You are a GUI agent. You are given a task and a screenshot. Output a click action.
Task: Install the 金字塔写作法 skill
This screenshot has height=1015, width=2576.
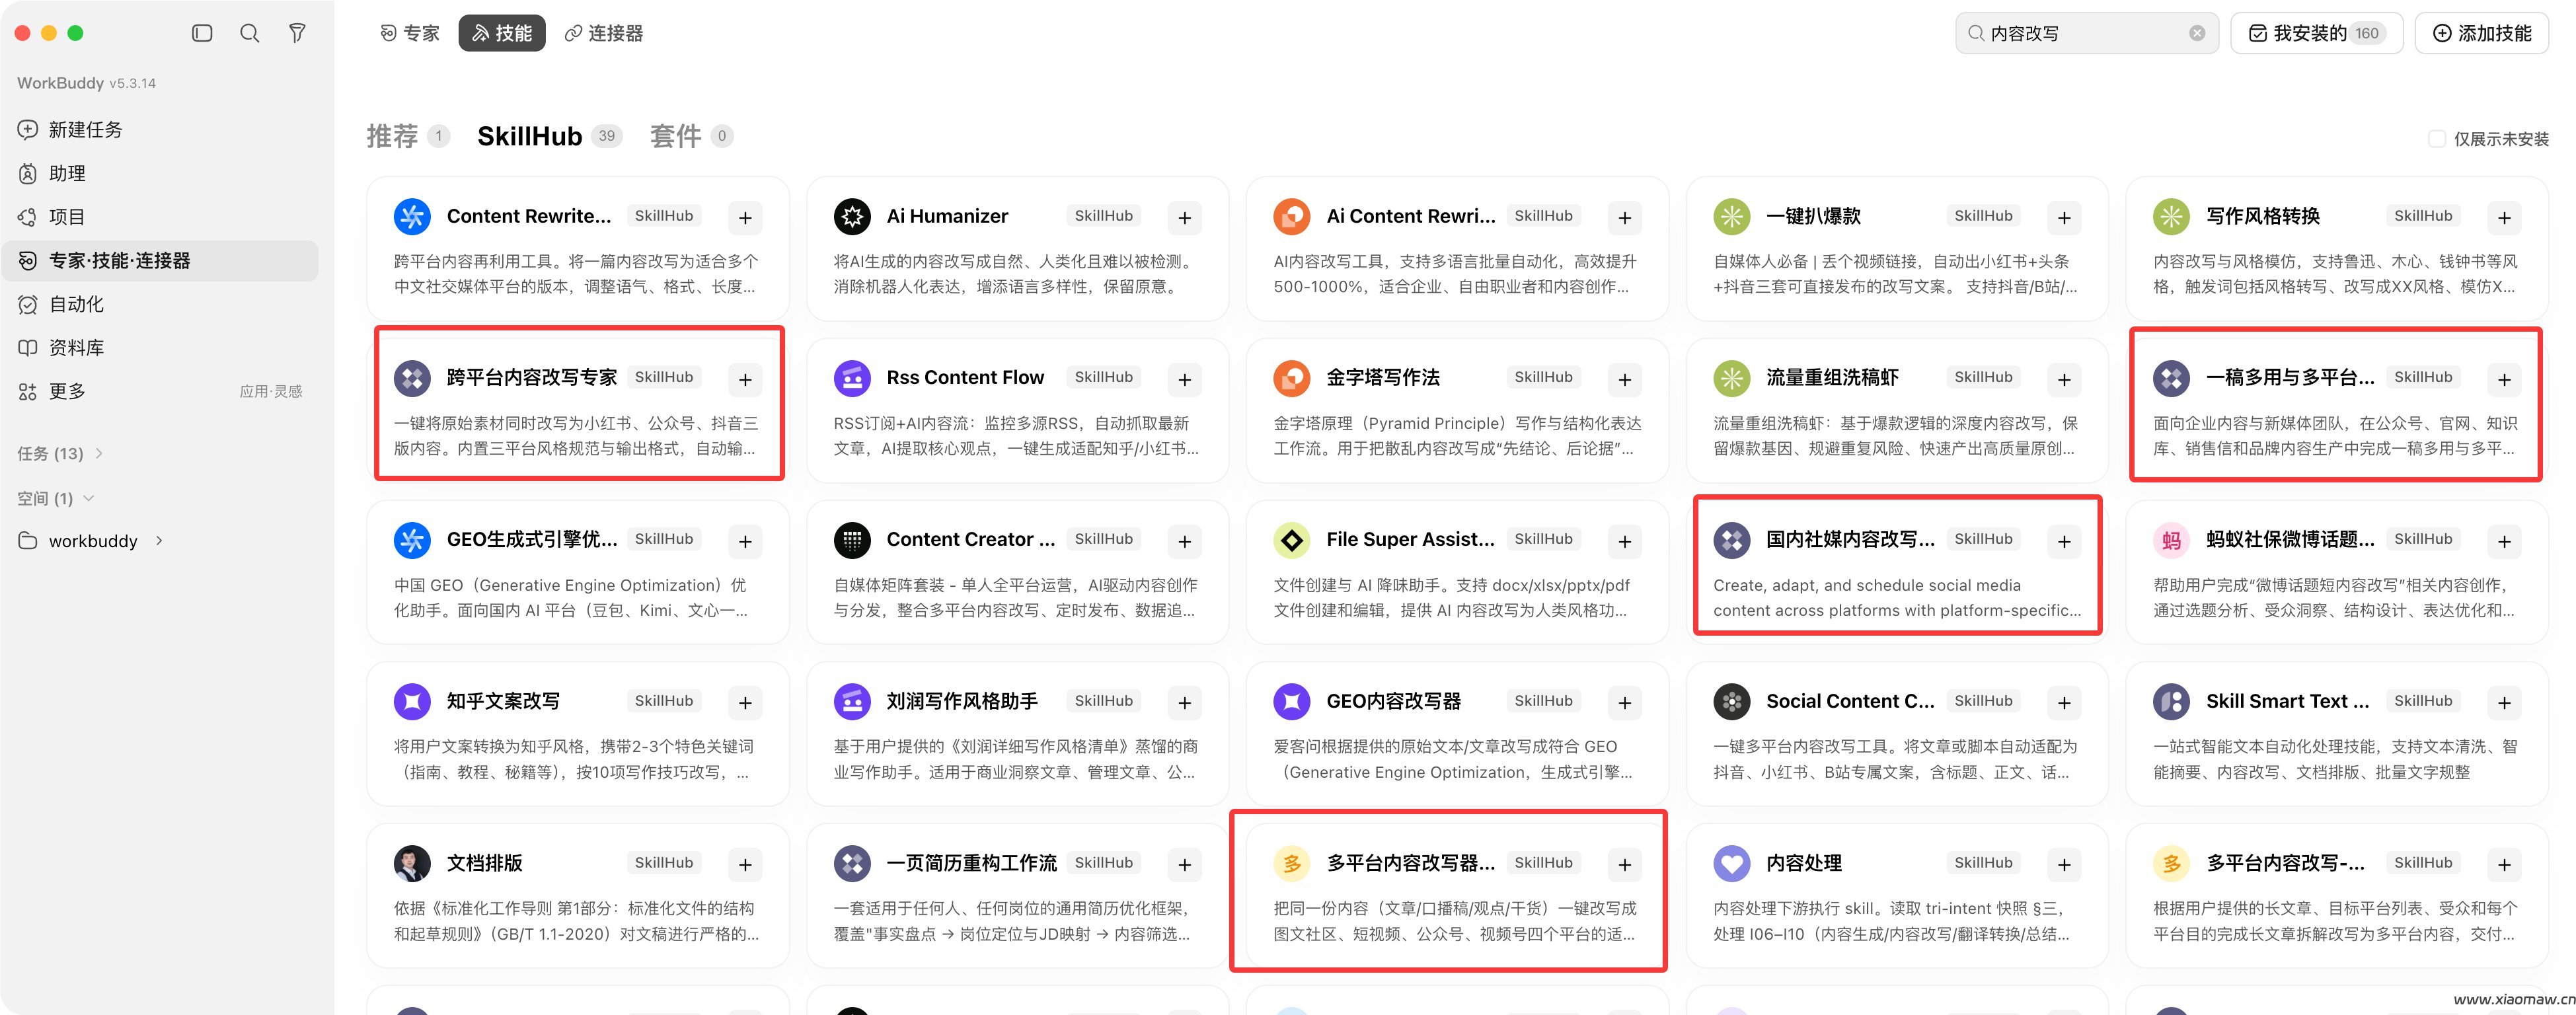(x=1625, y=379)
